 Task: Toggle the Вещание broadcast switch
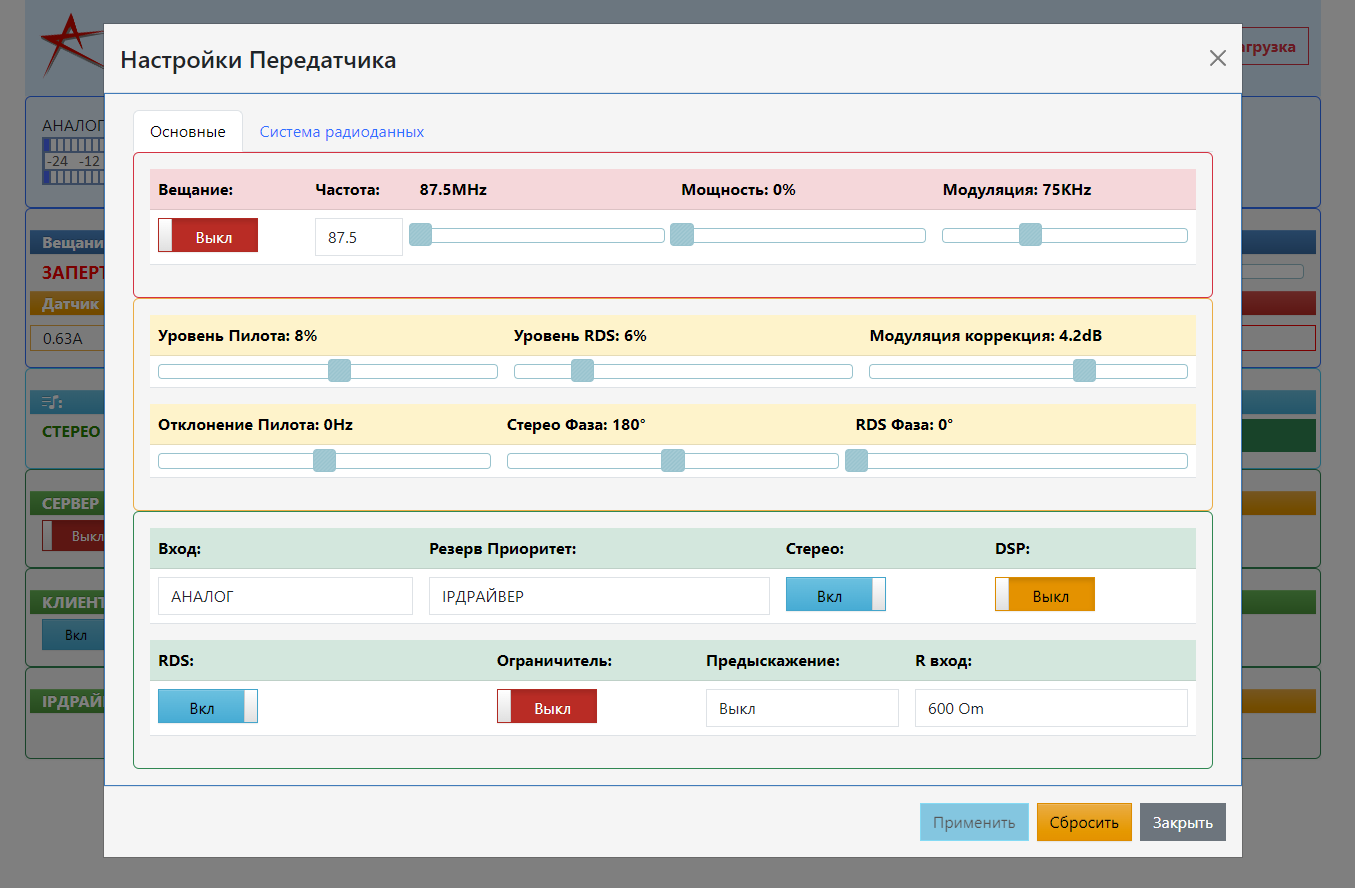208,236
